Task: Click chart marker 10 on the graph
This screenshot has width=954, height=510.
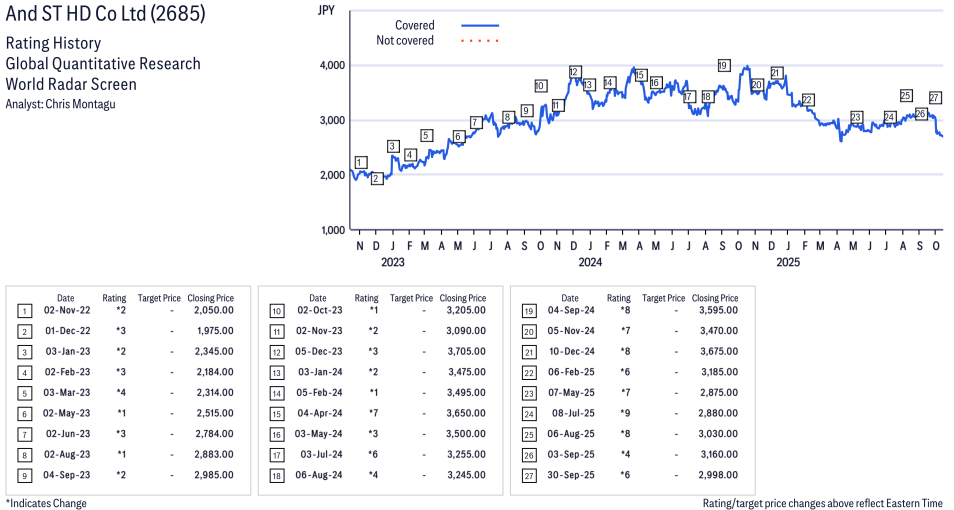Action: (x=541, y=86)
